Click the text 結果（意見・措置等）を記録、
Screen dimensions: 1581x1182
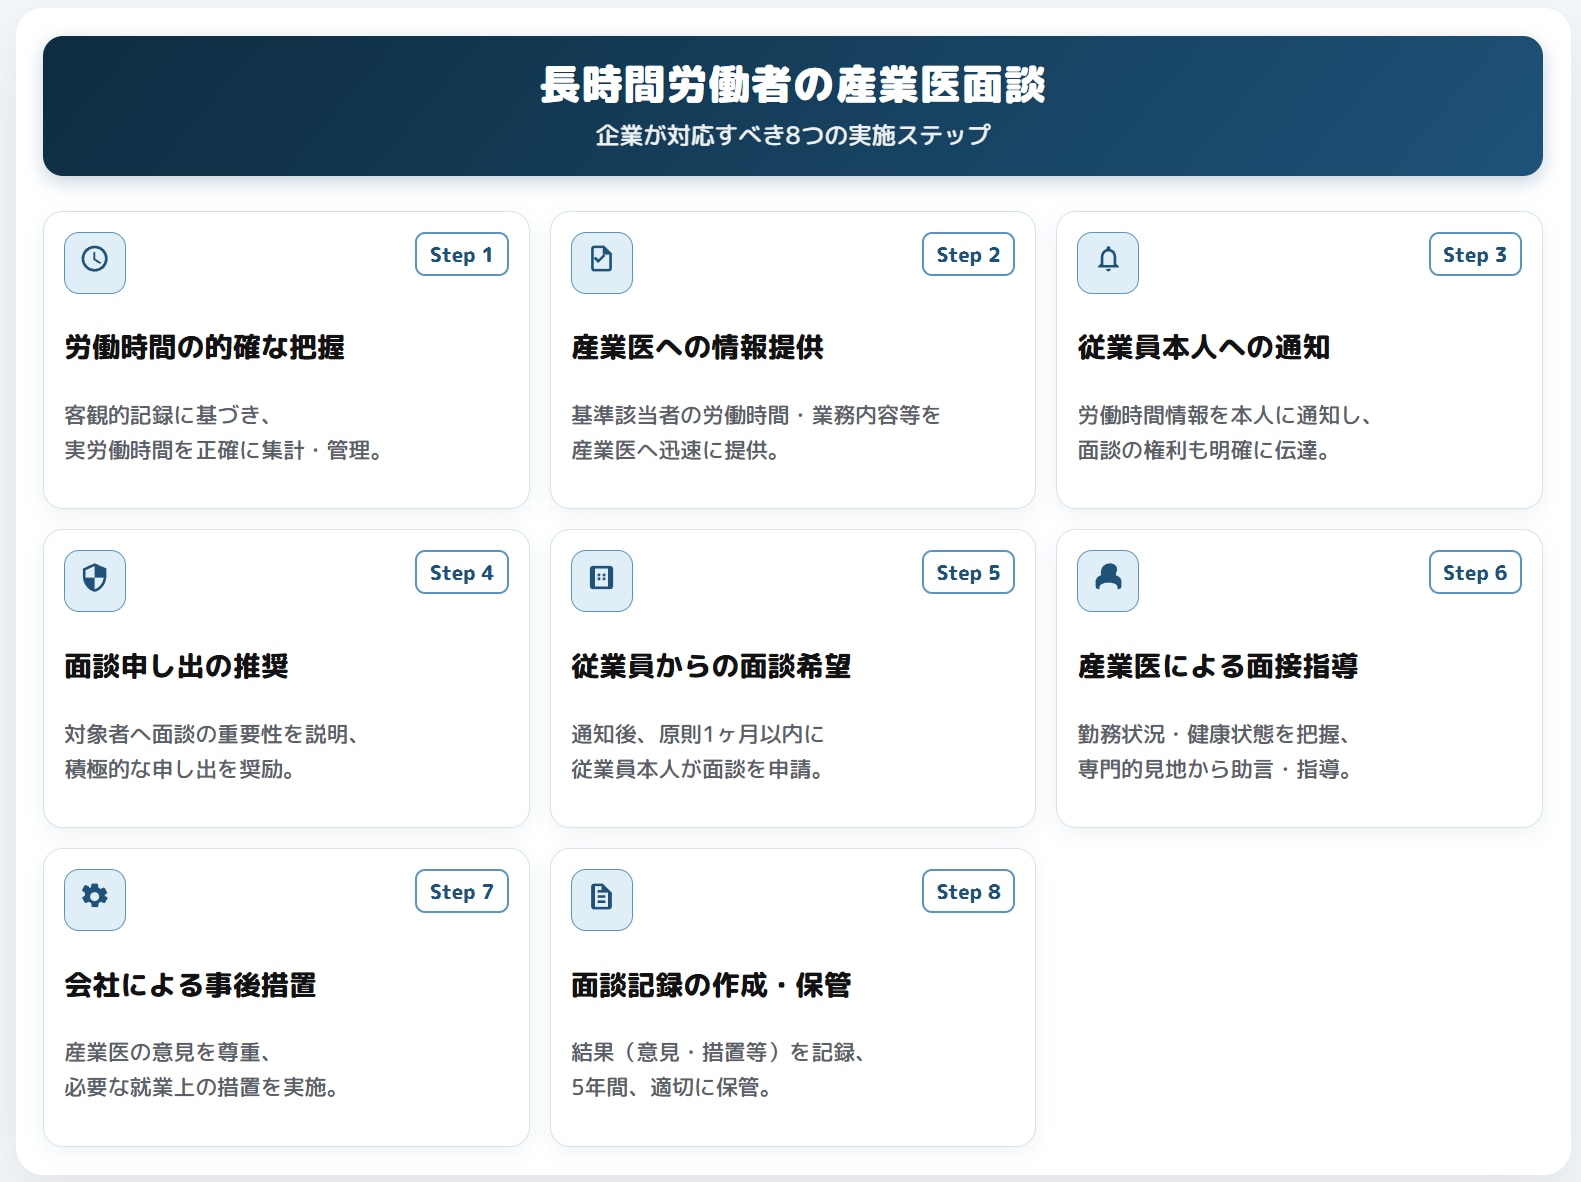(719, 1052)
